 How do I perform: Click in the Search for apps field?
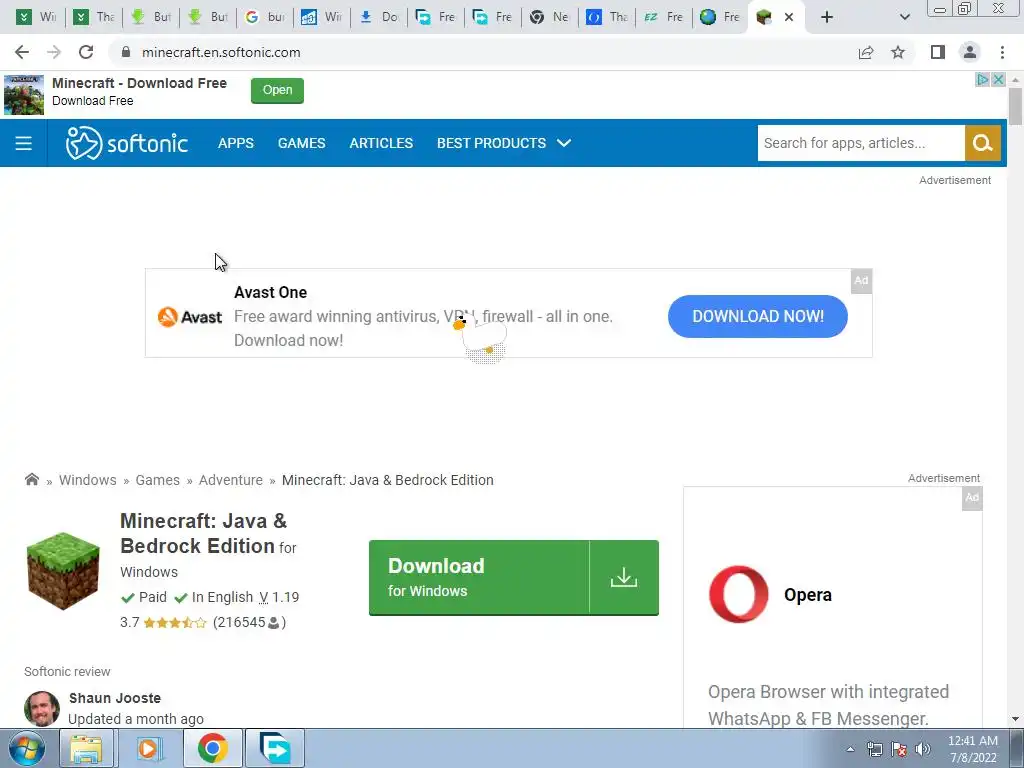861,143
